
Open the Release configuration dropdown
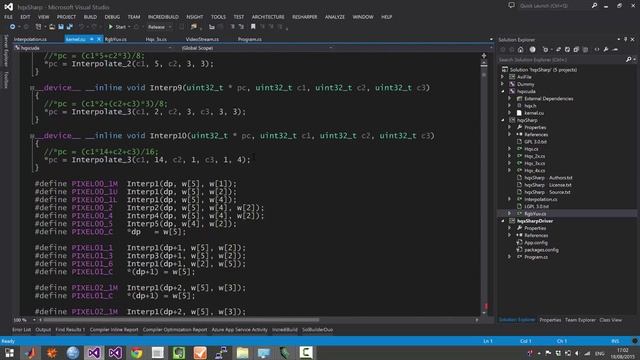tap(159, 27)
